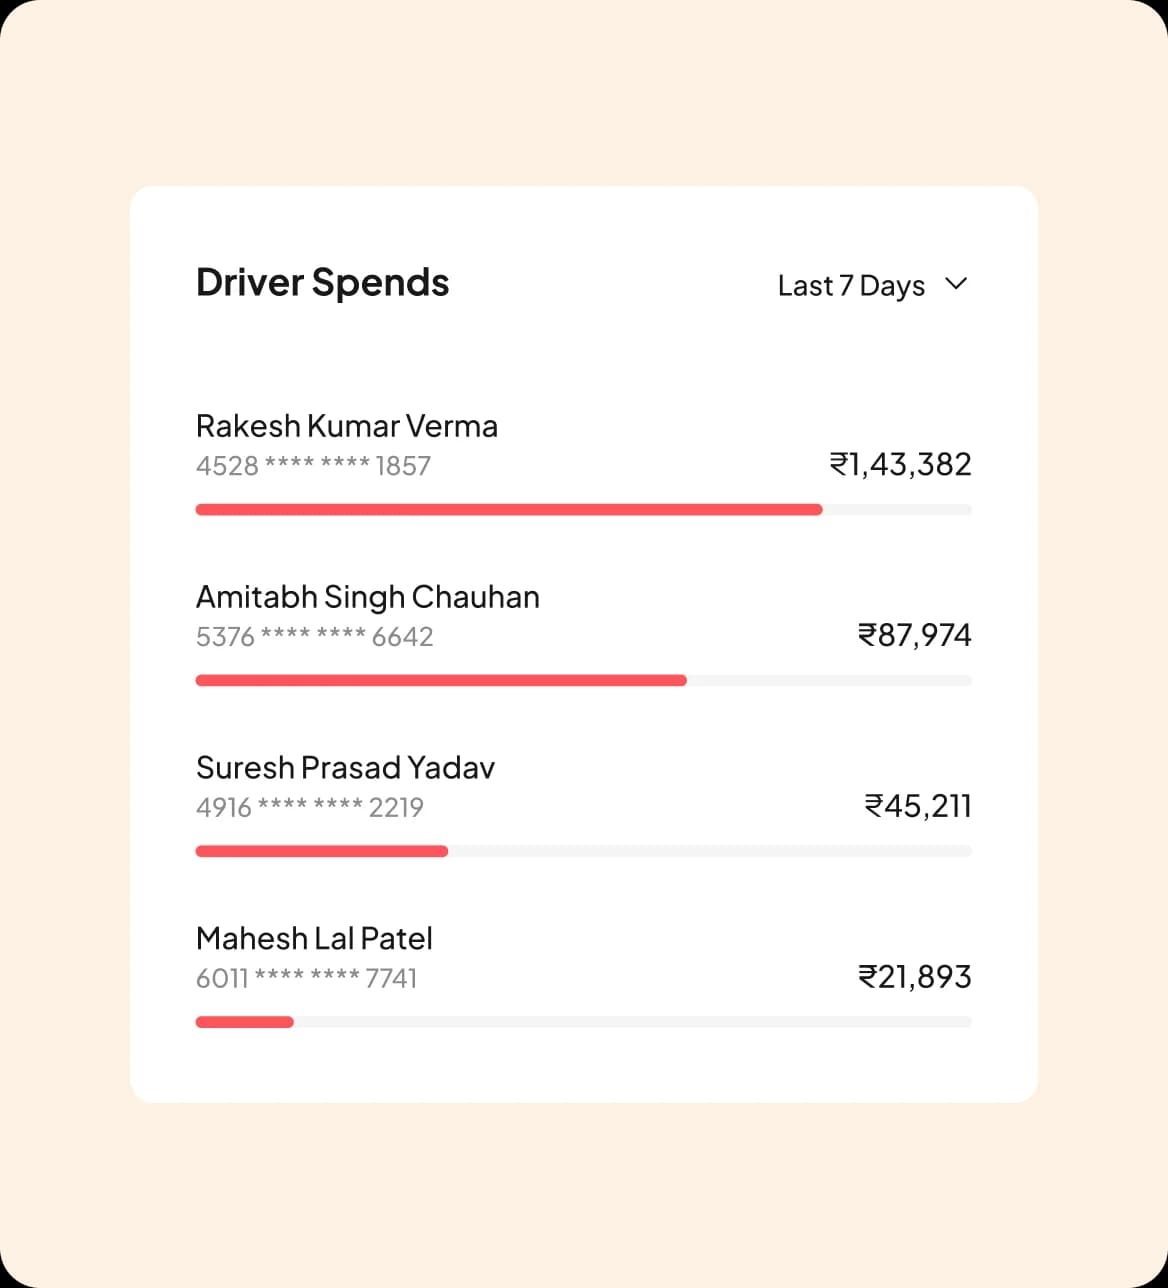Click the ₹1,43,382 spend amount
Image resolution: width=1168 pixels, height=1288 pixels.
pos(900,464)
